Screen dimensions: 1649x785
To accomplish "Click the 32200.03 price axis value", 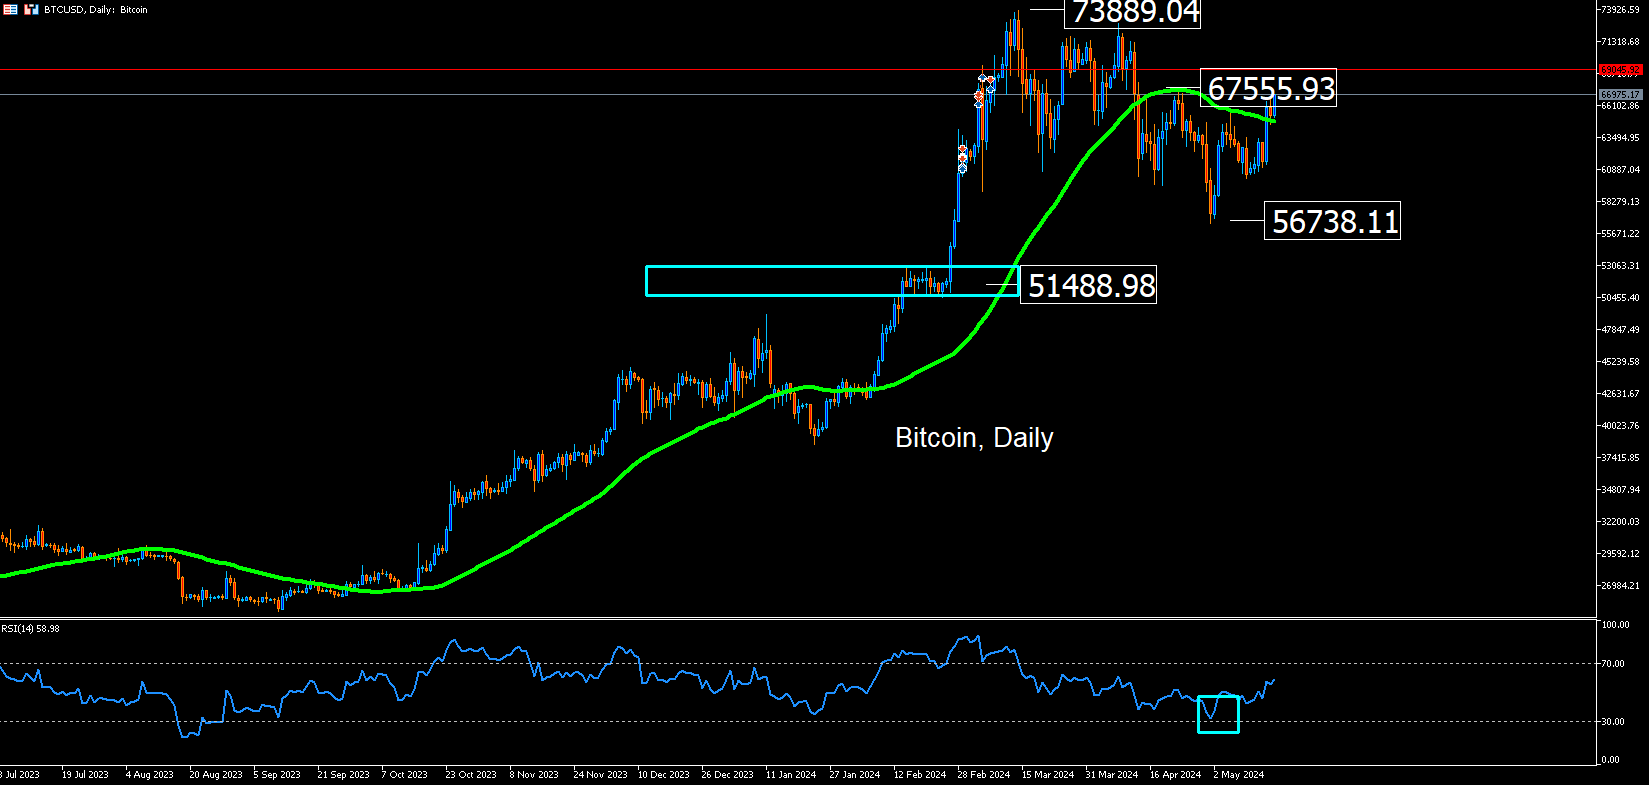I will [1620, 522].
